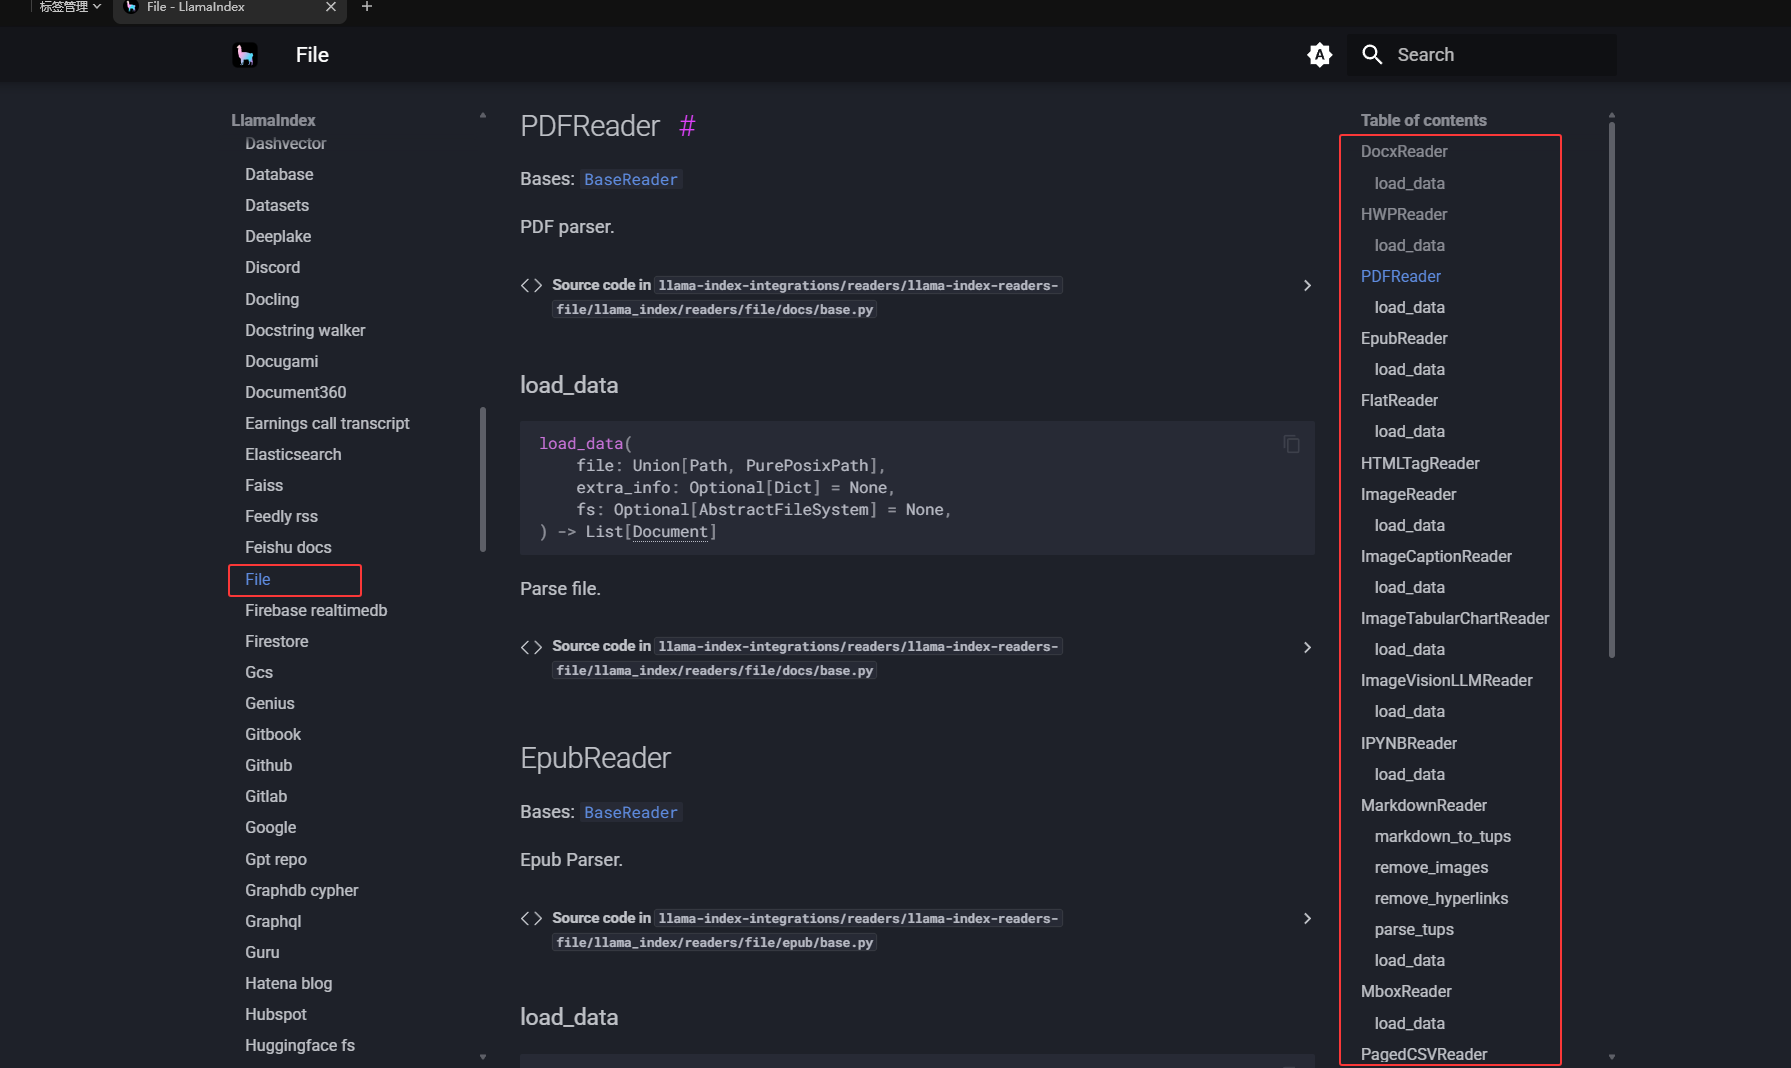
Task: Open Genius in the sidebar
Action: pos(270,703)
